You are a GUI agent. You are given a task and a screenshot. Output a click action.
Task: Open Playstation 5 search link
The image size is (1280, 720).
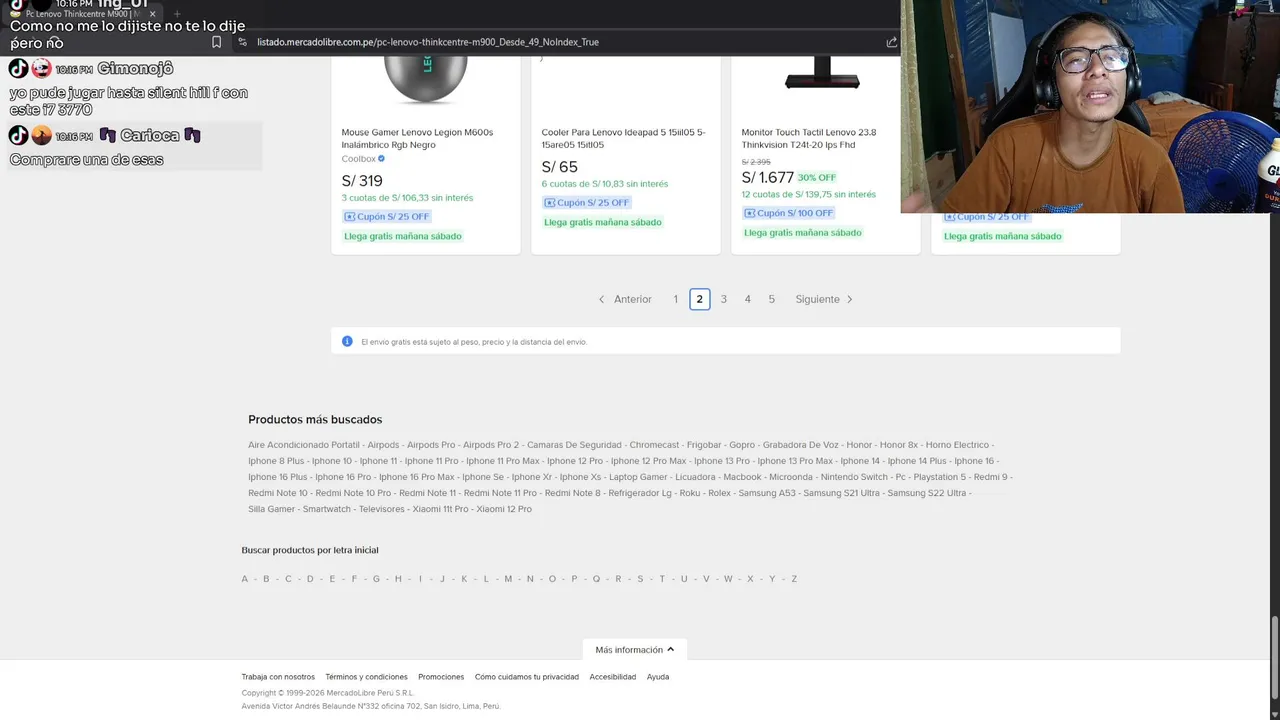coord(940,477)
